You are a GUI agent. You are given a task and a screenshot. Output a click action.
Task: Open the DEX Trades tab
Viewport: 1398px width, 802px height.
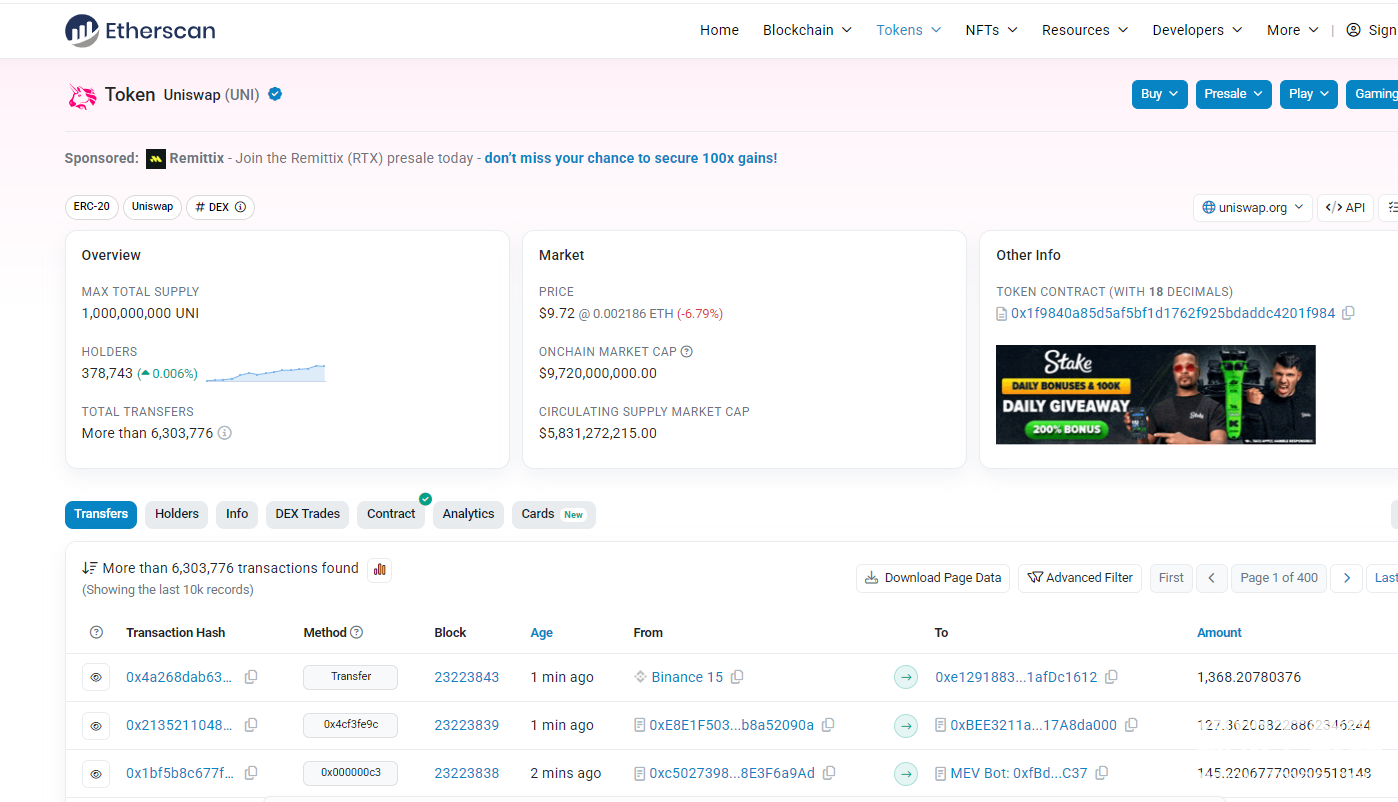(307, 514)
